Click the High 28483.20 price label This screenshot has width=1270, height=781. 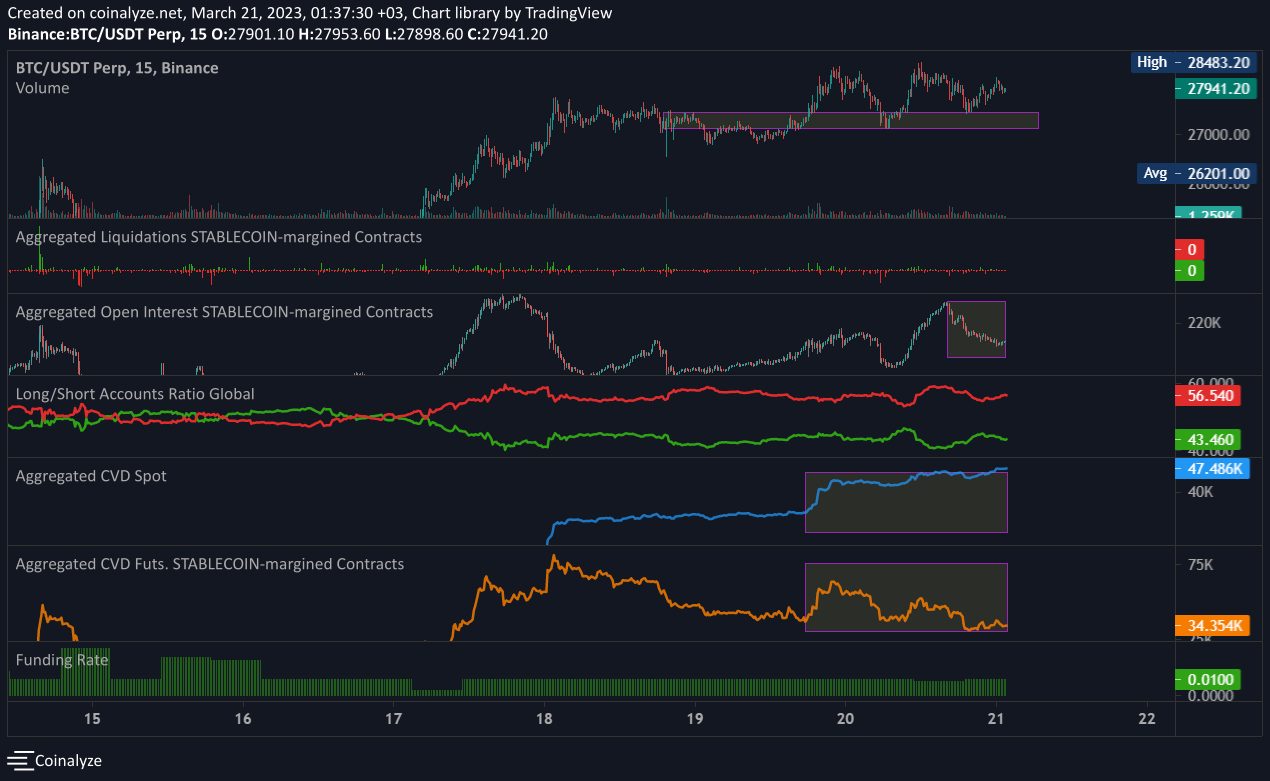[1192, 62]
